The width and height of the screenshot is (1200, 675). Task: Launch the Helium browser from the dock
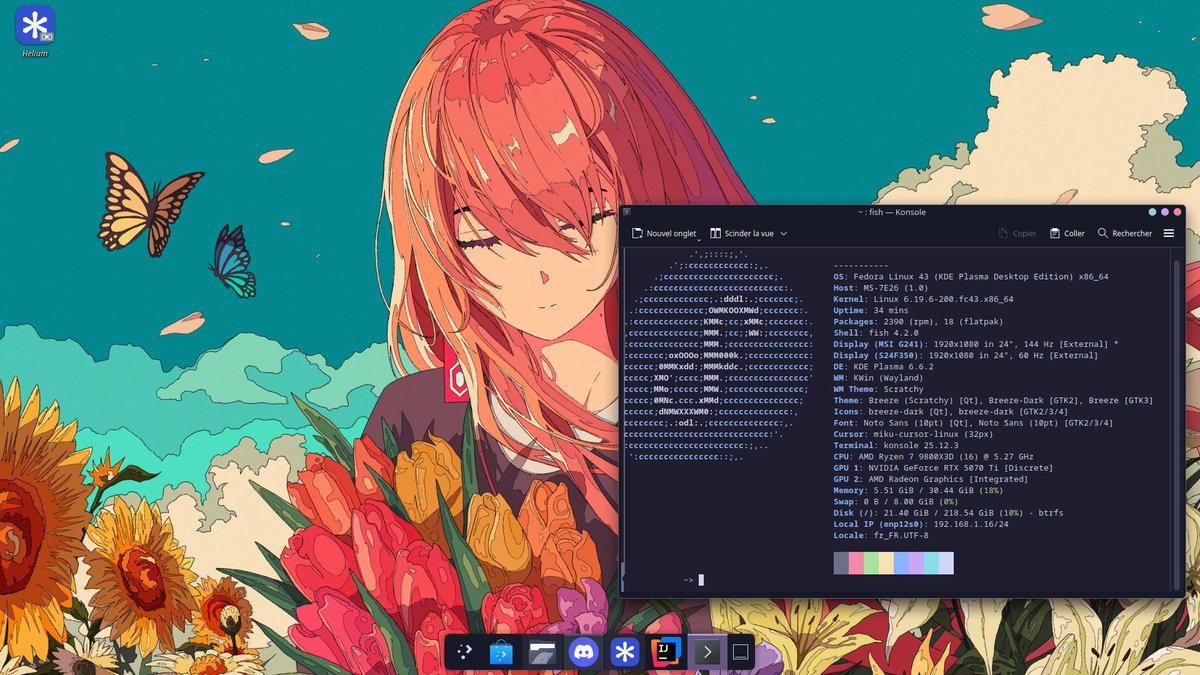[x=625, y=653]
